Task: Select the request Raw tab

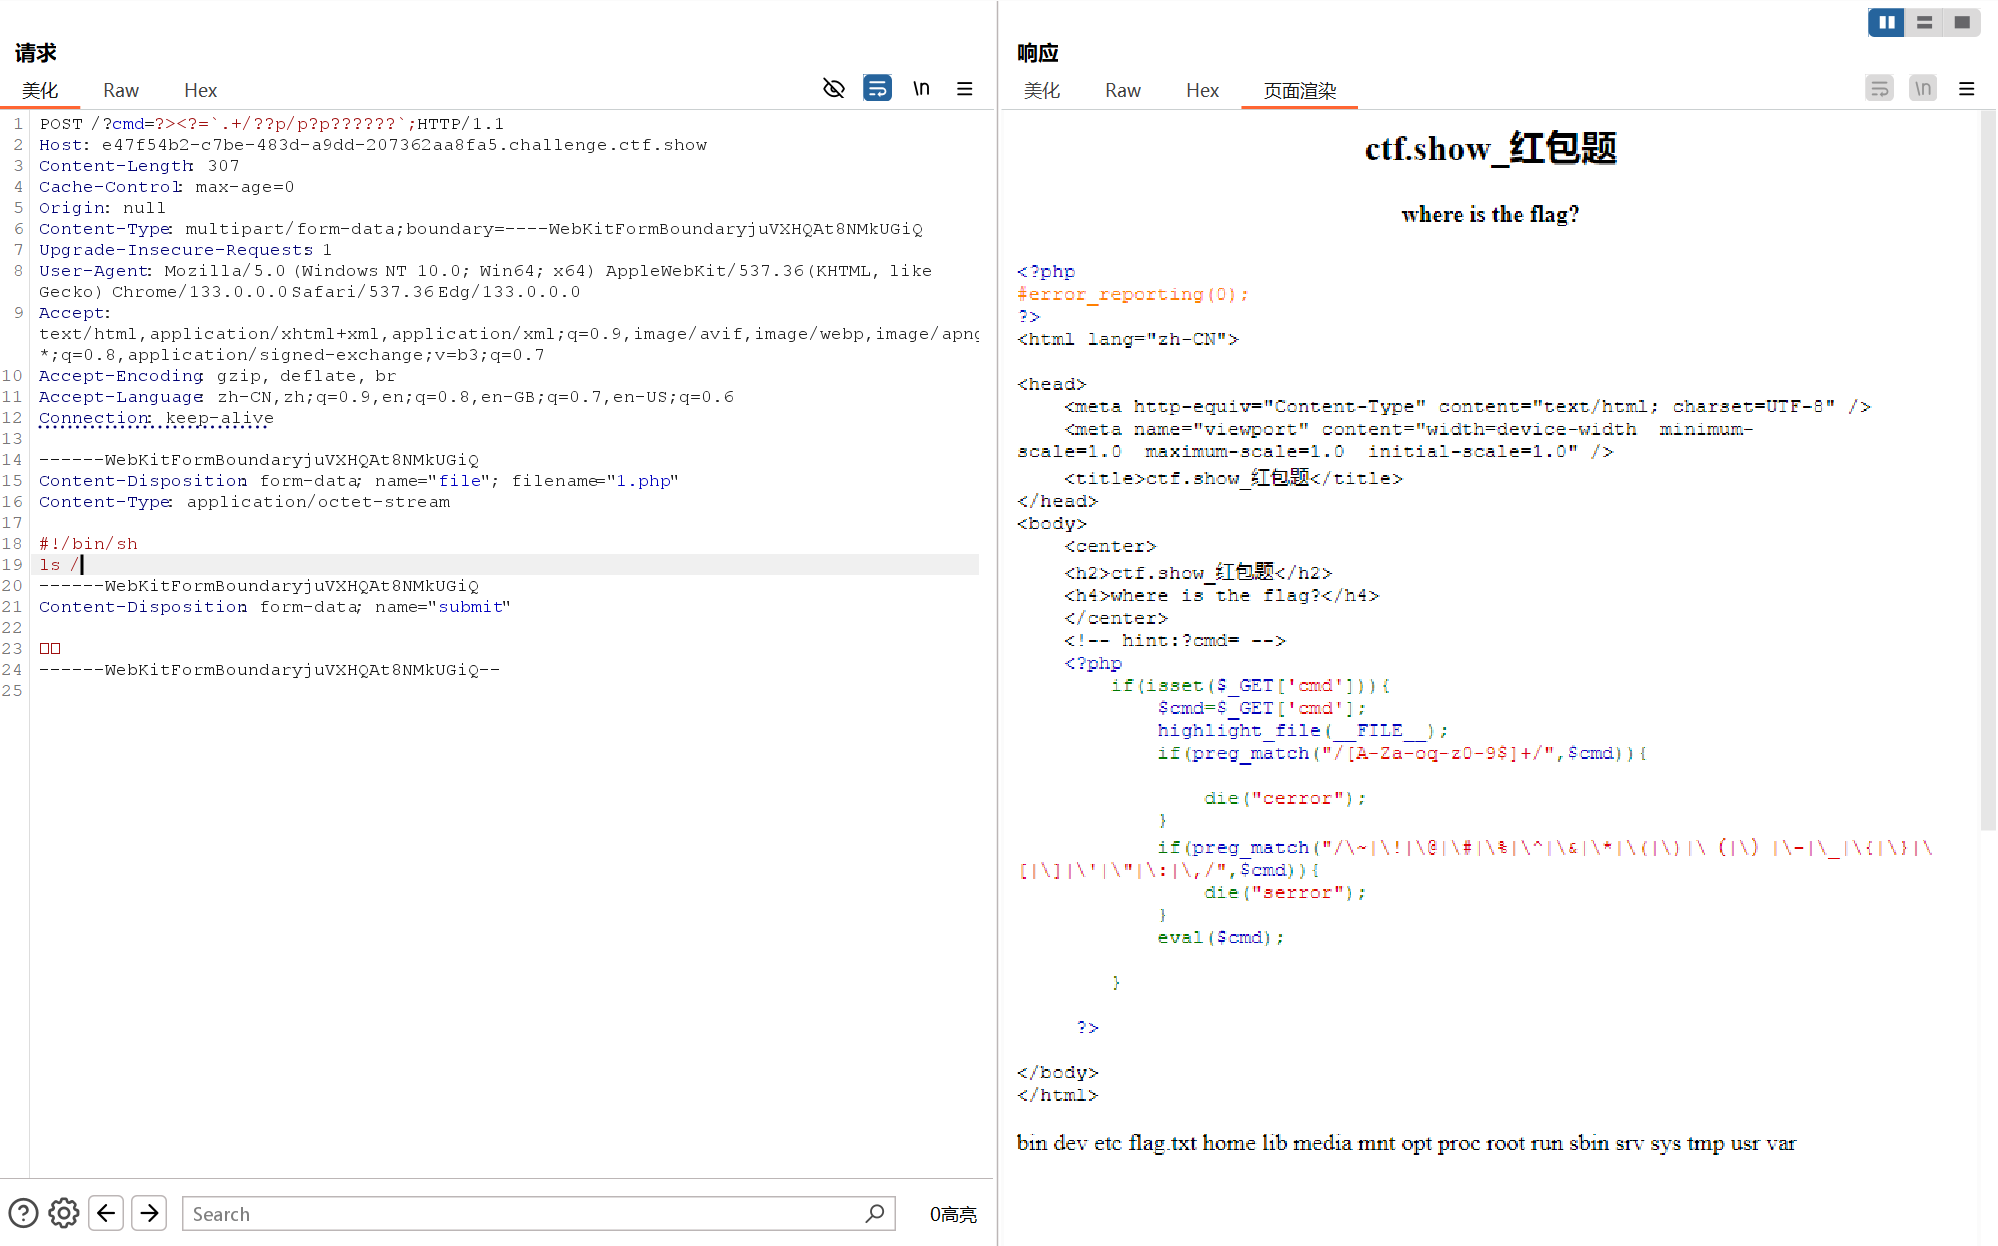Action: click(120, 90)
